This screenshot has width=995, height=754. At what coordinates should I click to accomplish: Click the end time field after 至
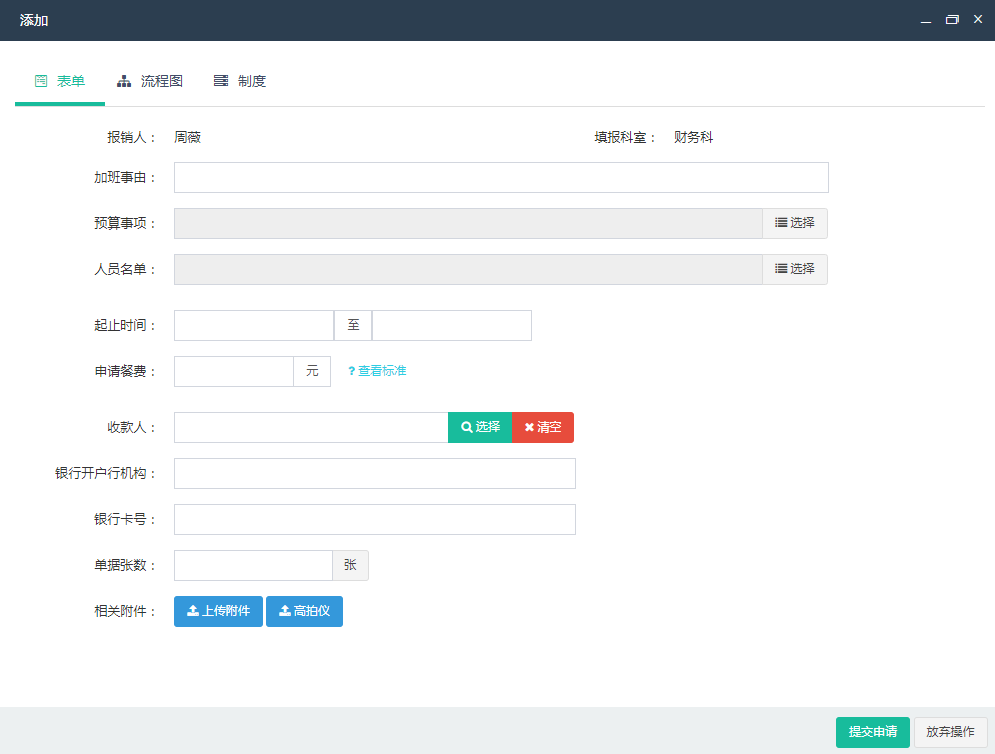(x=452, y=326)
